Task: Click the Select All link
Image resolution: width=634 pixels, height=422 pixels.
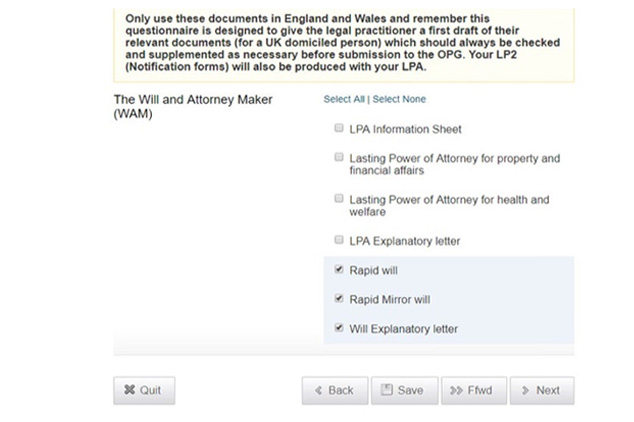Action: pos(344,100)
